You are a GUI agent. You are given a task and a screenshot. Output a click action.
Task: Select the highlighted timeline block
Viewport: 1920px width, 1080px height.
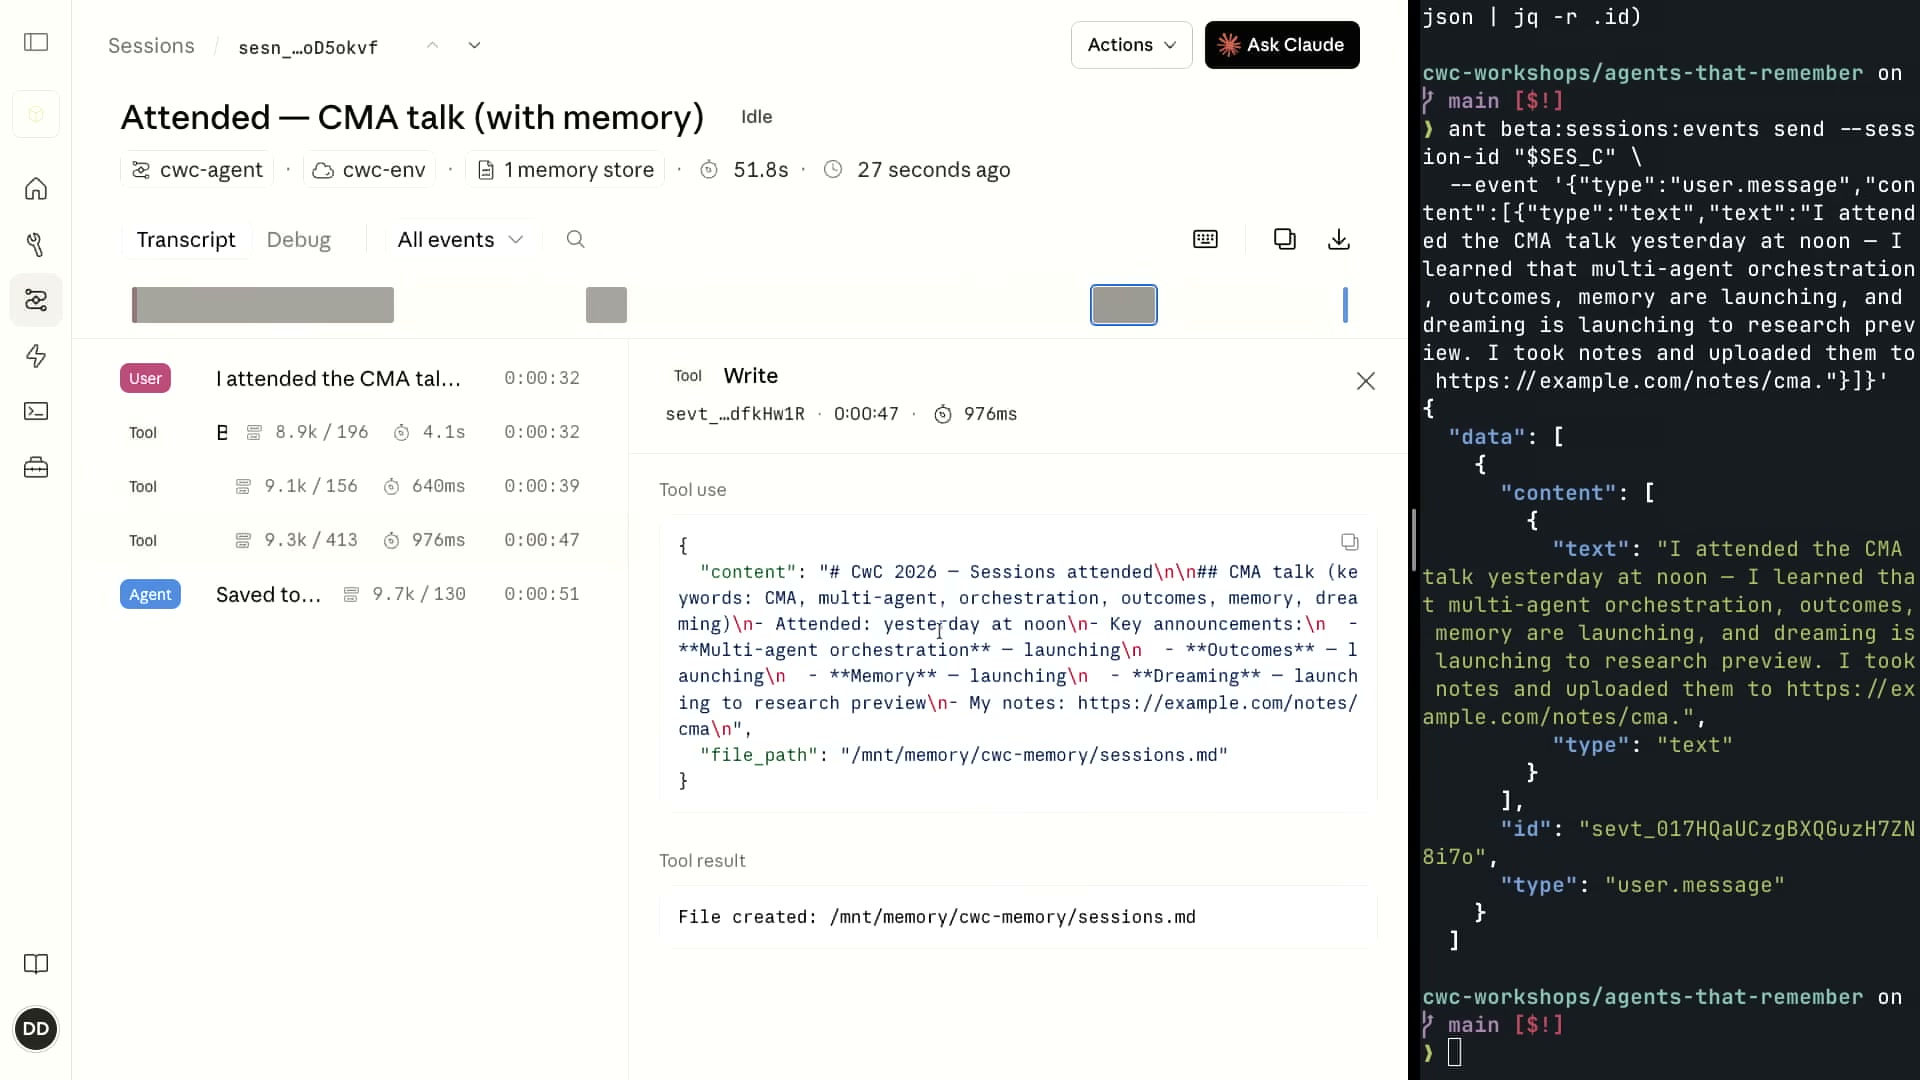tap(1124, 305)
